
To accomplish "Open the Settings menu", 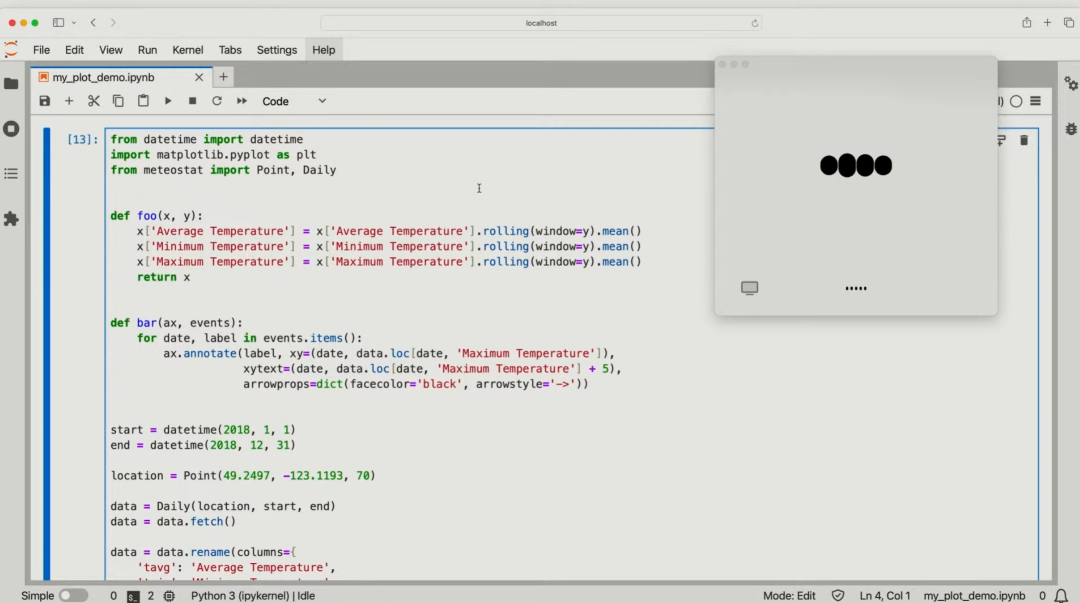I will [x=276, y=50].
